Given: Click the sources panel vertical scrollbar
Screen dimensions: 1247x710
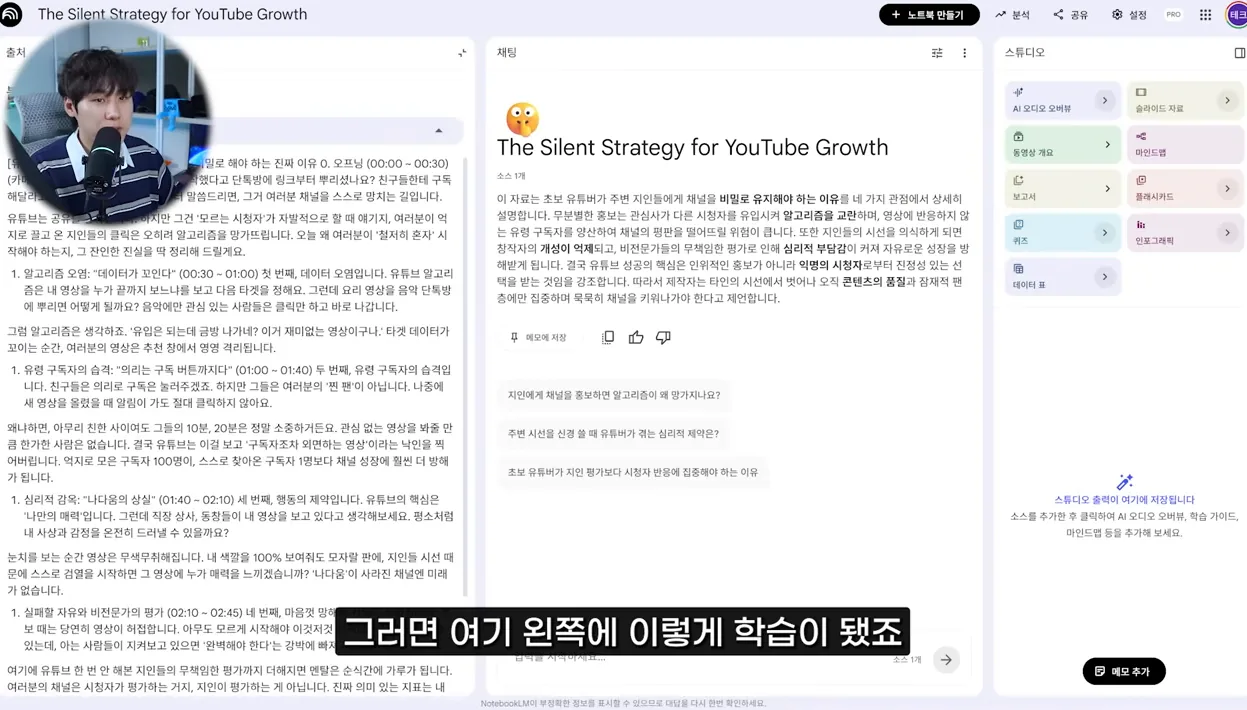Looking at the screenshot, I should [x=465, y=375].
